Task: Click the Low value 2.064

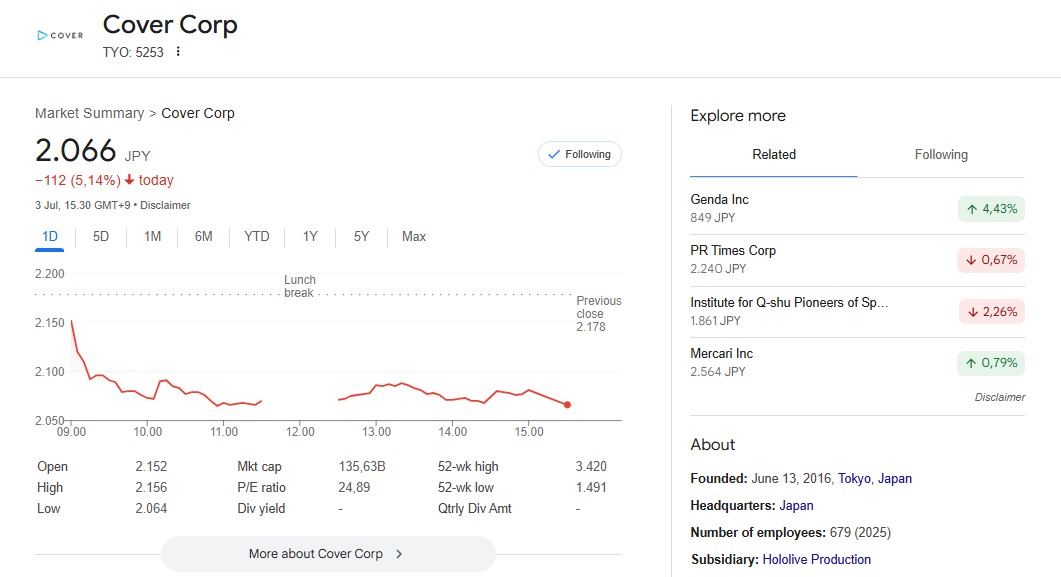Action: tap(151, 508)
